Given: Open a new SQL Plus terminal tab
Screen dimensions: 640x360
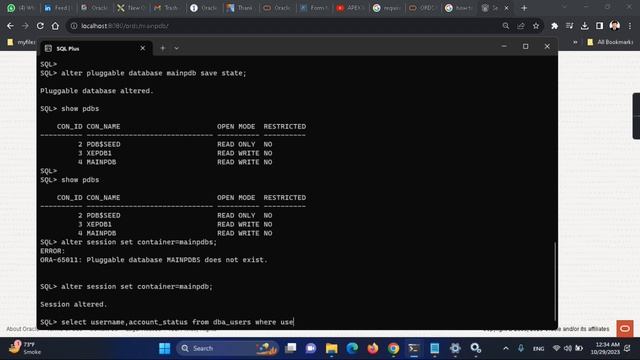Looking at the screenshot, I should [162, 48].
